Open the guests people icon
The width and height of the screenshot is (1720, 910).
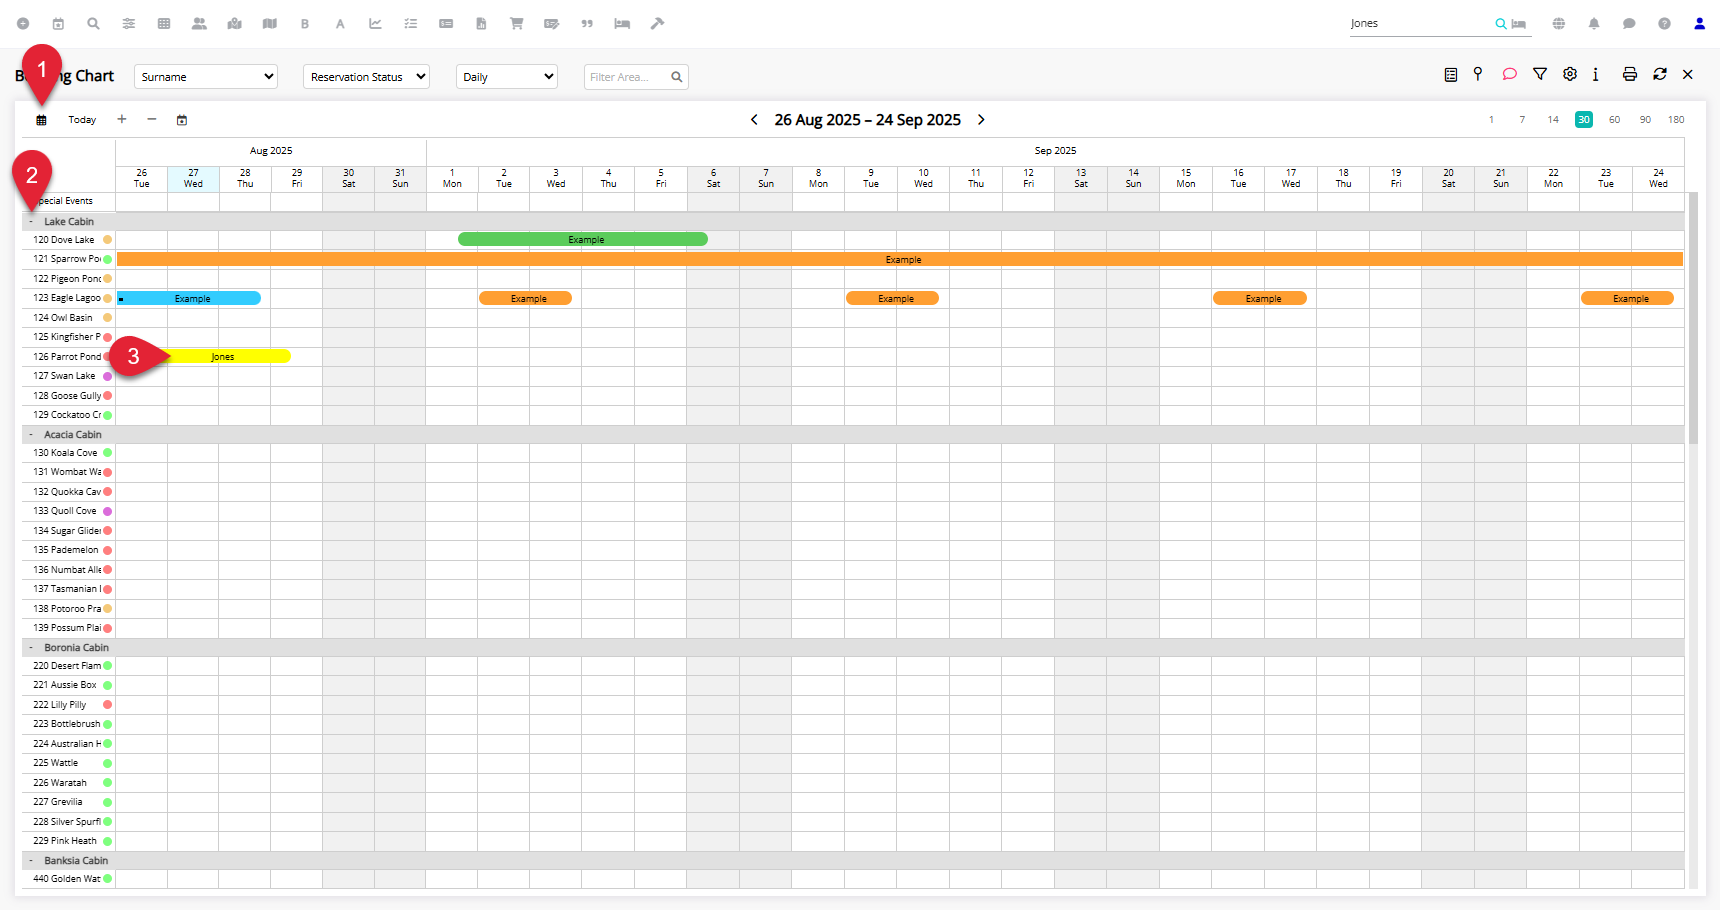coord(199,23)
